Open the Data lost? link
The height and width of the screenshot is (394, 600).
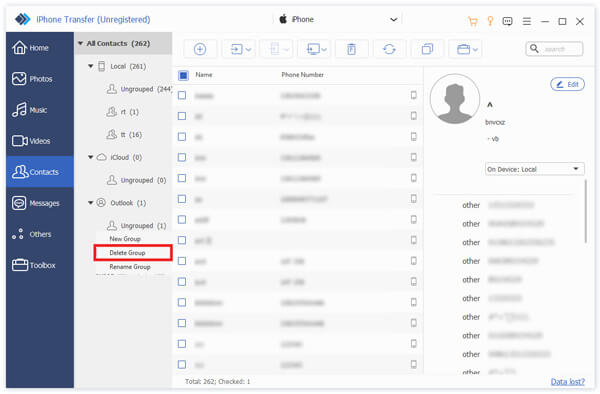coord(567,381)
